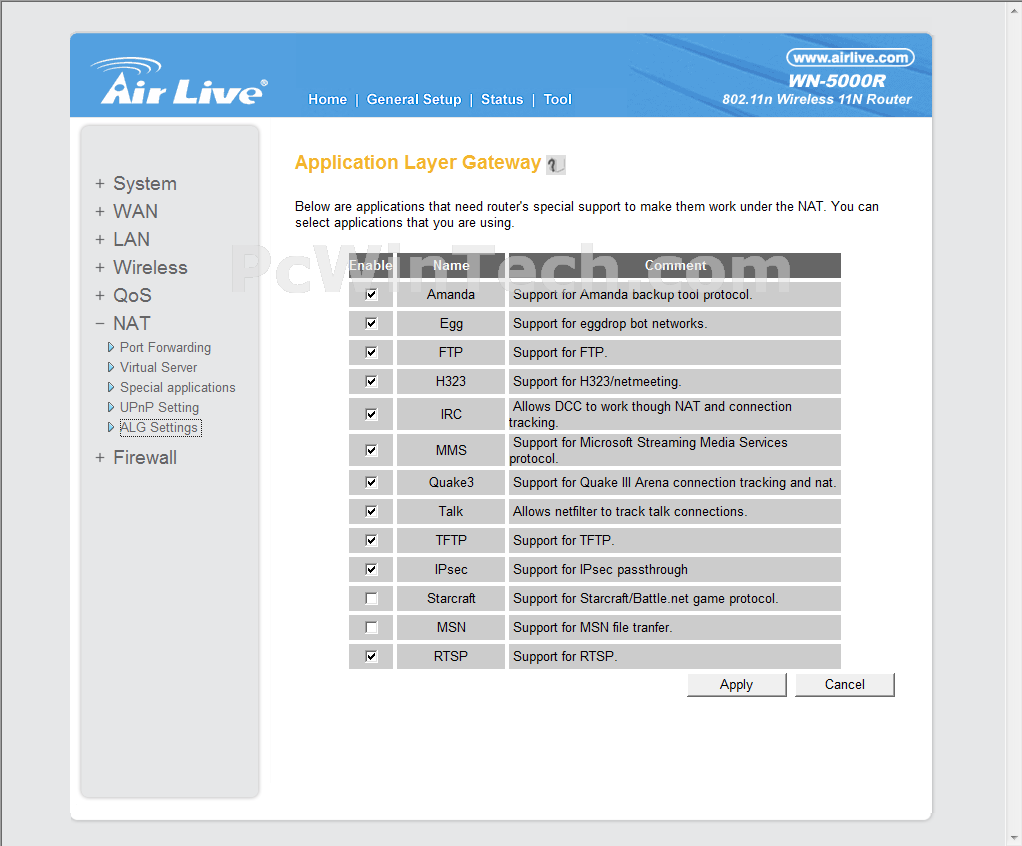Viewport: 1022px width, 846px height.
Task: Click the WN-5000R model label
Action: click(837, 81)
